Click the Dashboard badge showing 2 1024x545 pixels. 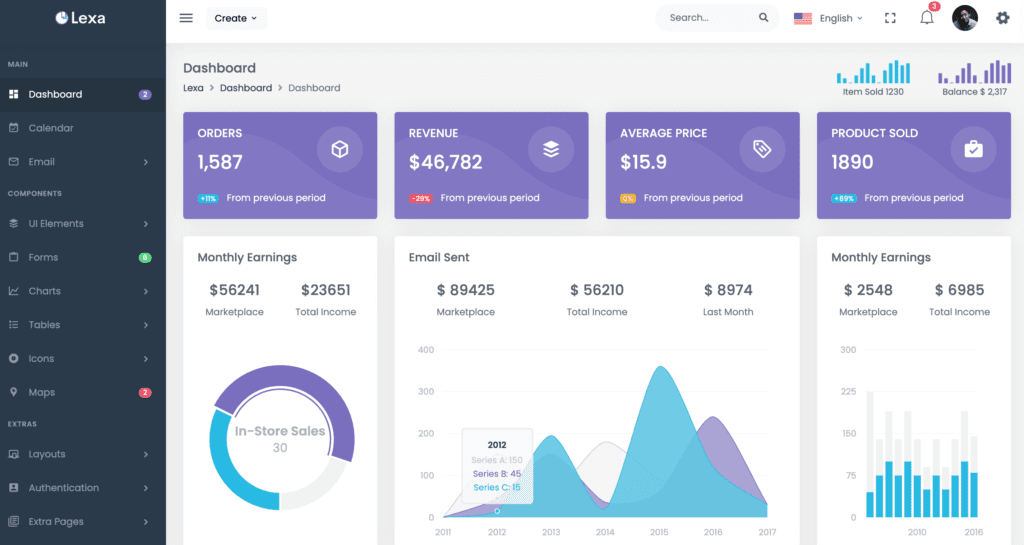click(145, 95)
